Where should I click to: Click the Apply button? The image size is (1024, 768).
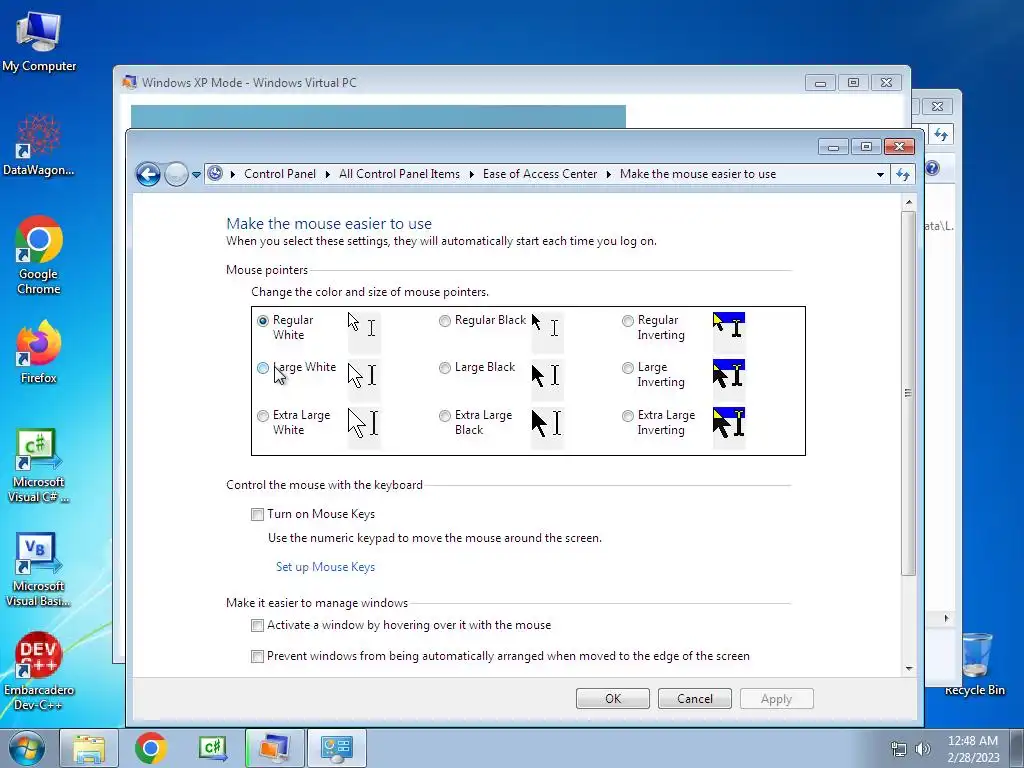point(776,699)
